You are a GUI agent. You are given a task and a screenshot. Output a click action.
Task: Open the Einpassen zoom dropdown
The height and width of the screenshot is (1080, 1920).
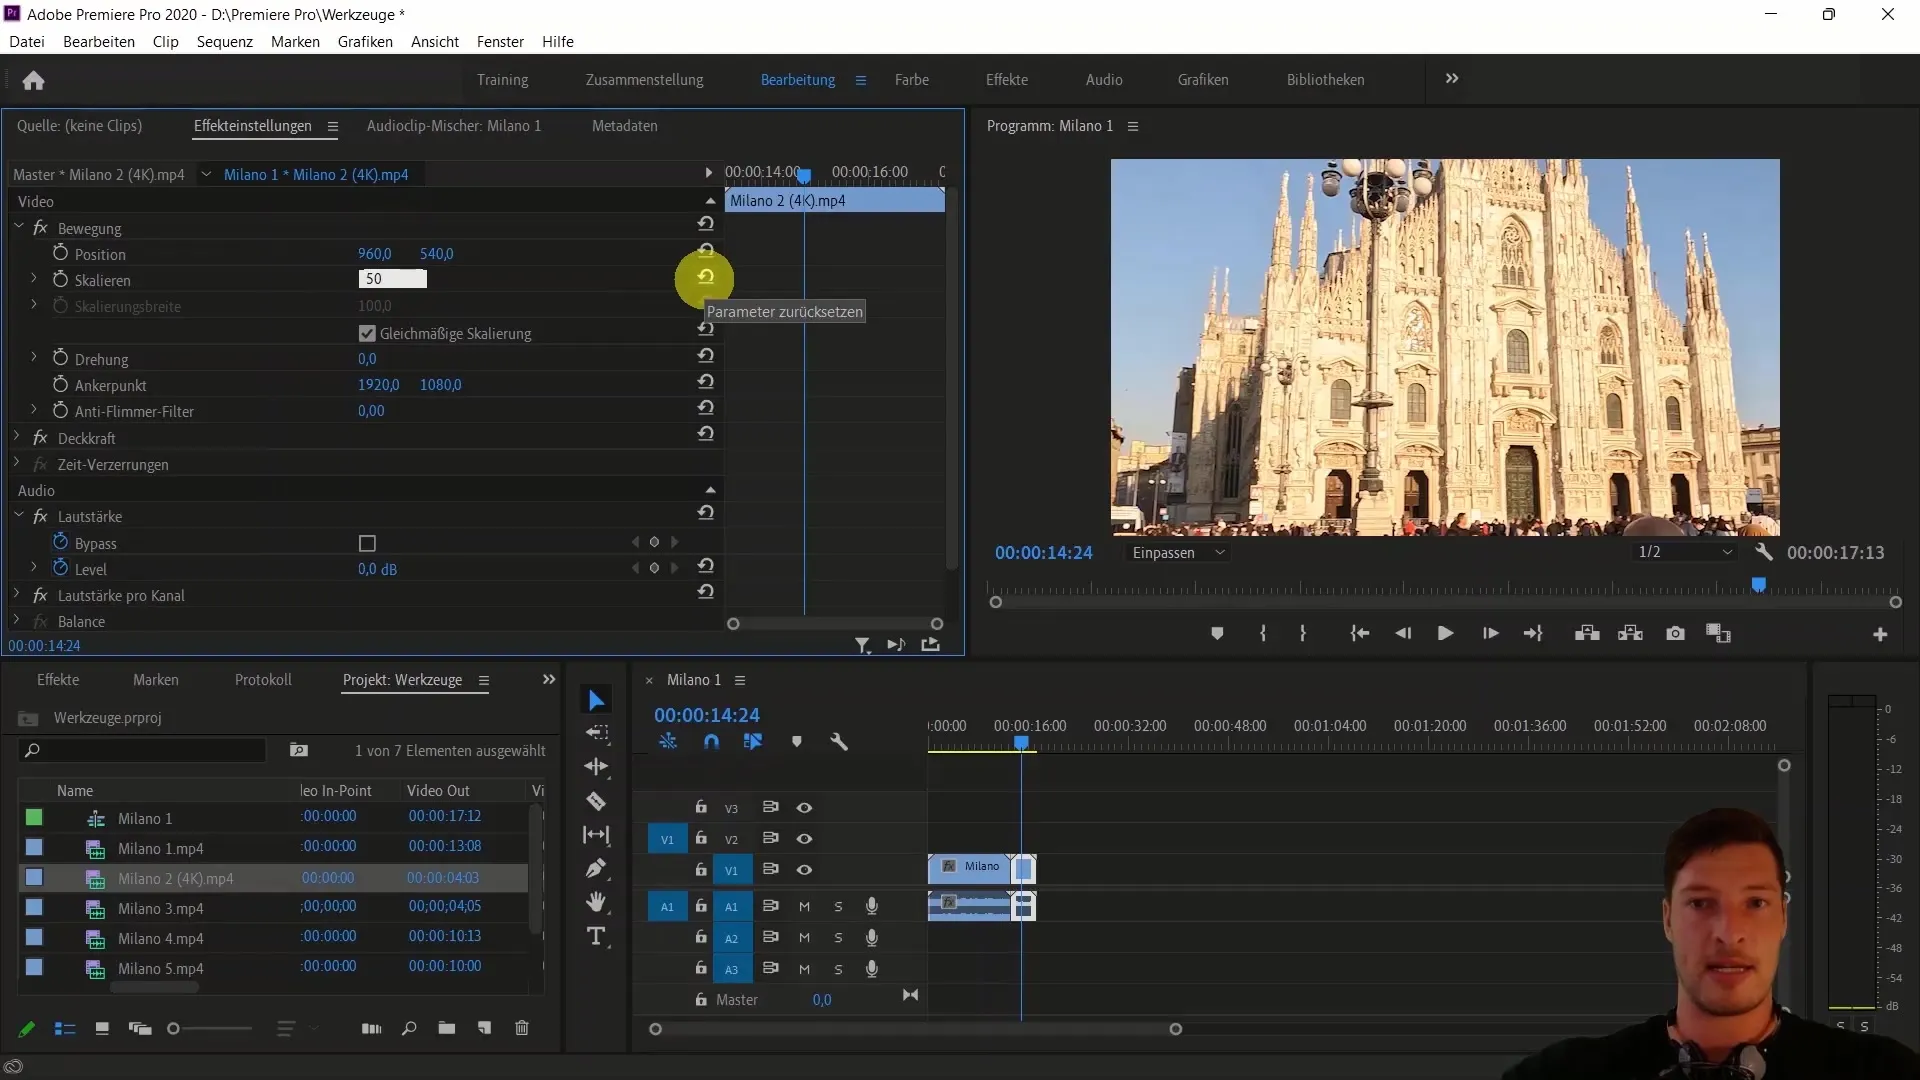[1178, 553]
